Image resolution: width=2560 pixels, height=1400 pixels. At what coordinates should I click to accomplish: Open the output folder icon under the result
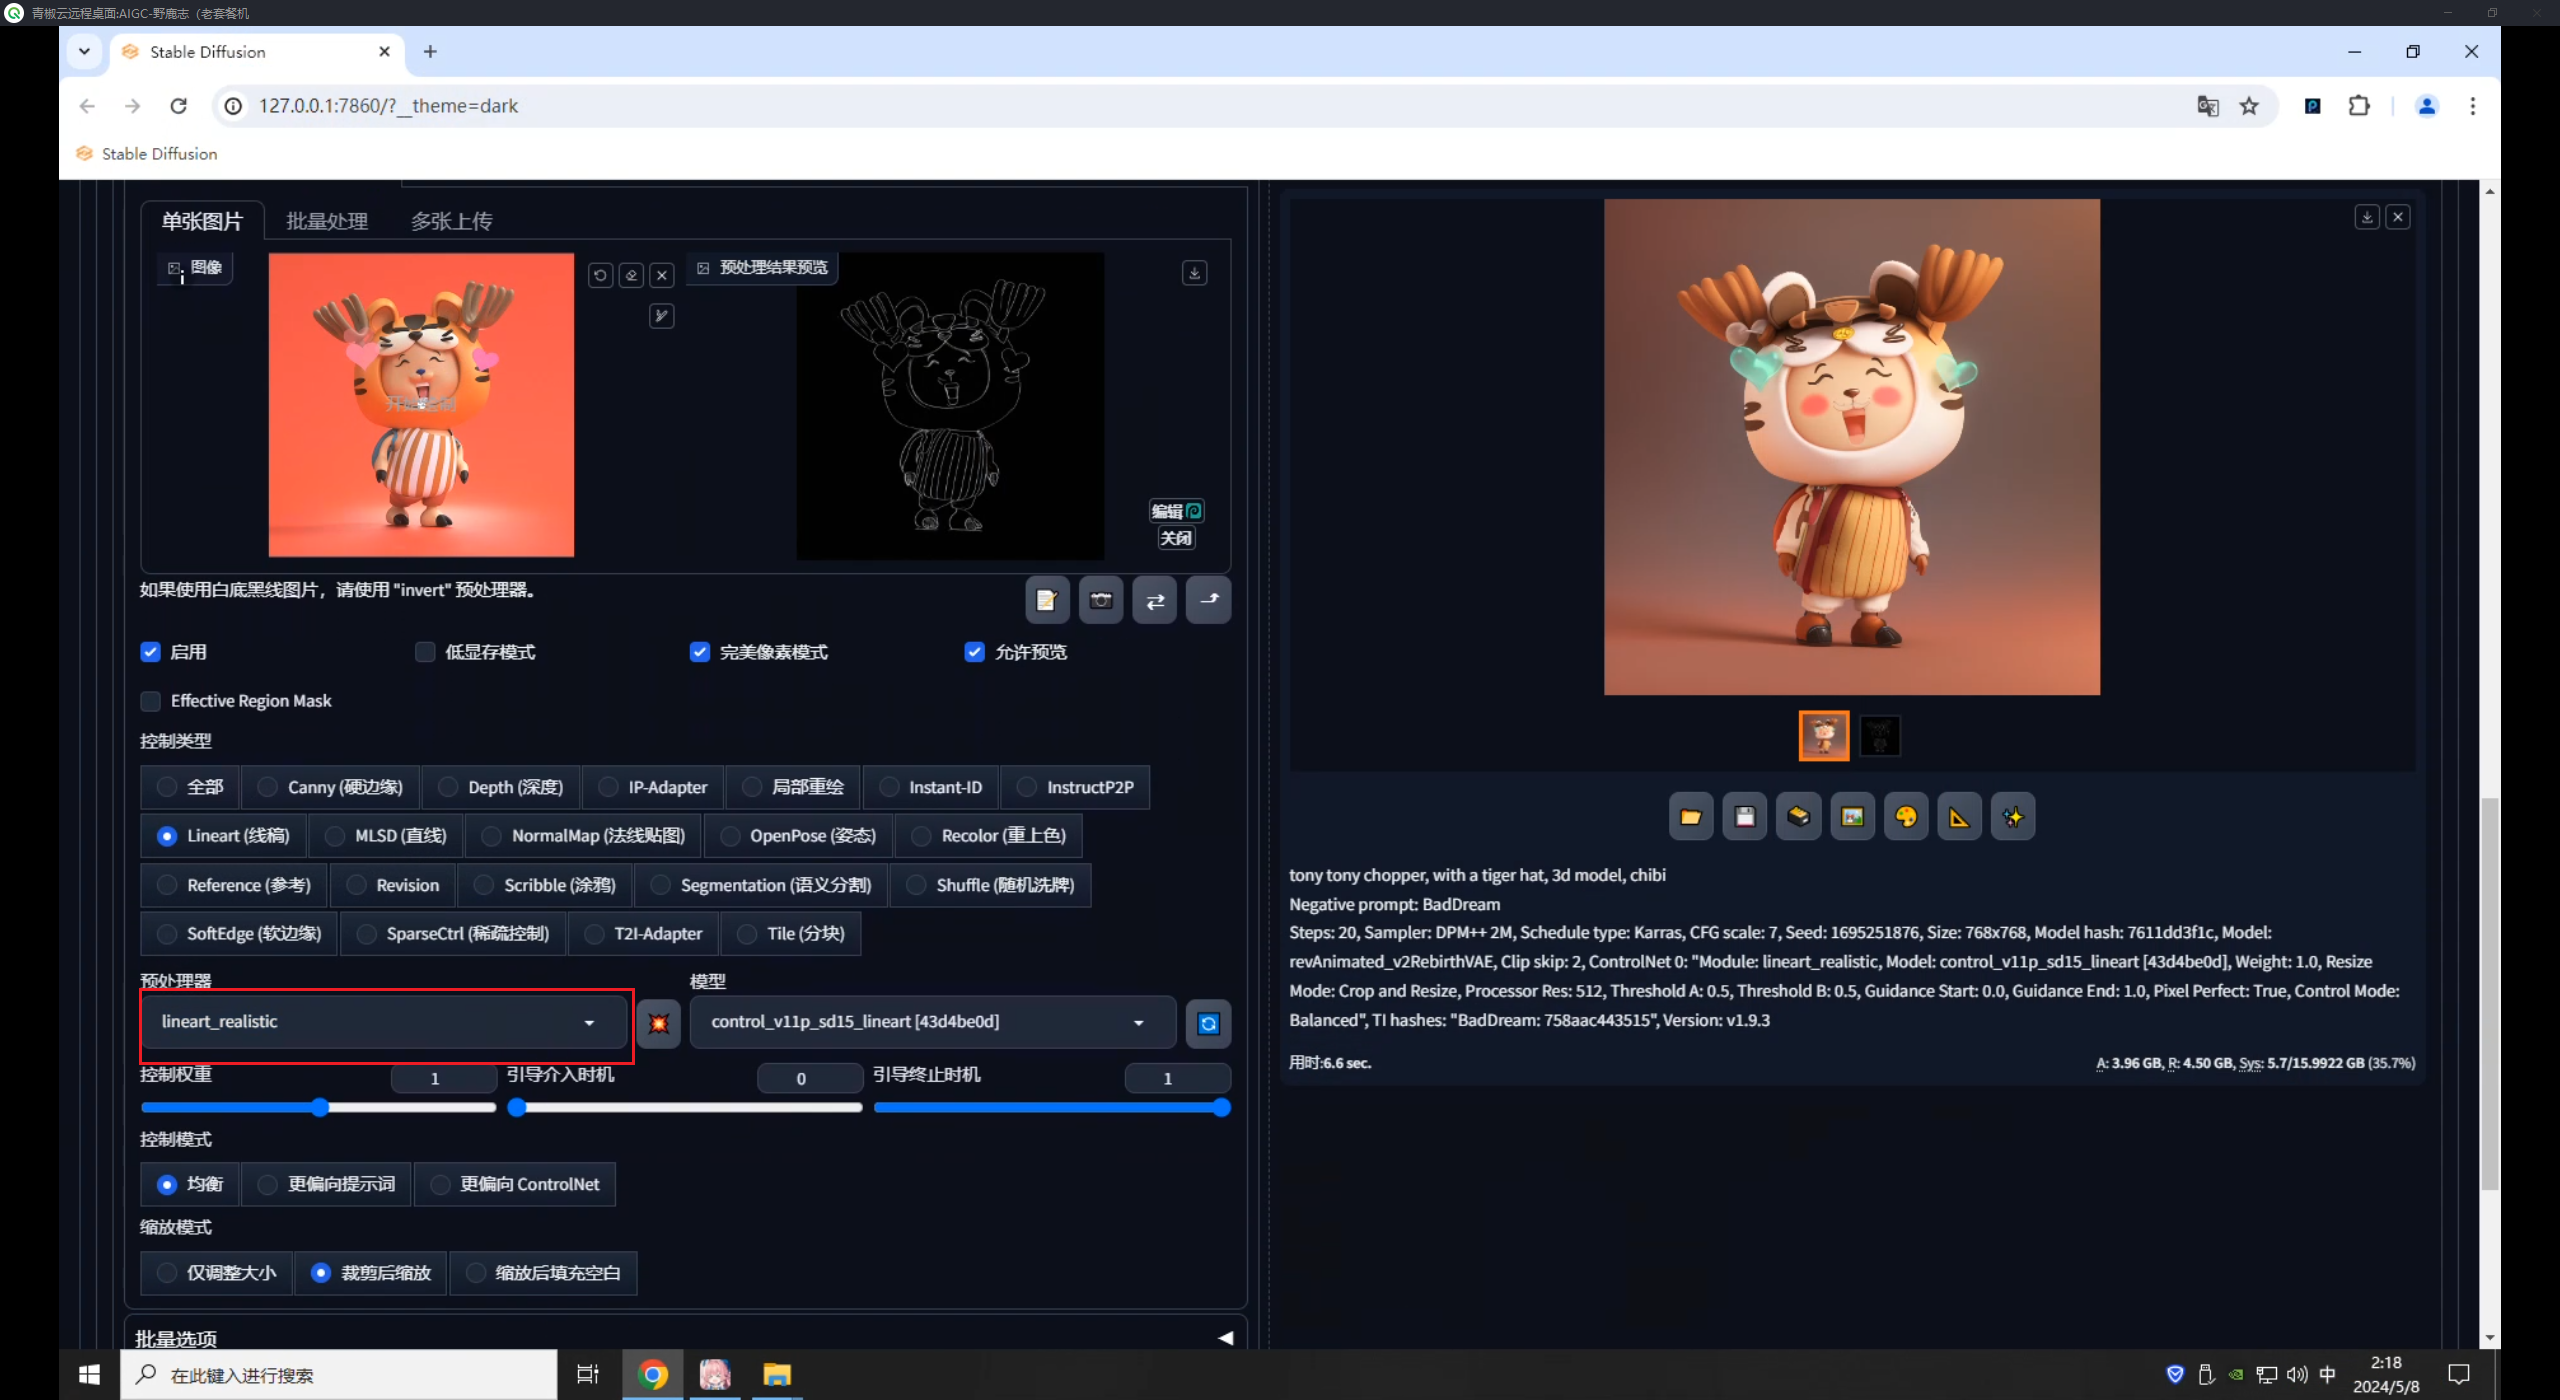1691,817
